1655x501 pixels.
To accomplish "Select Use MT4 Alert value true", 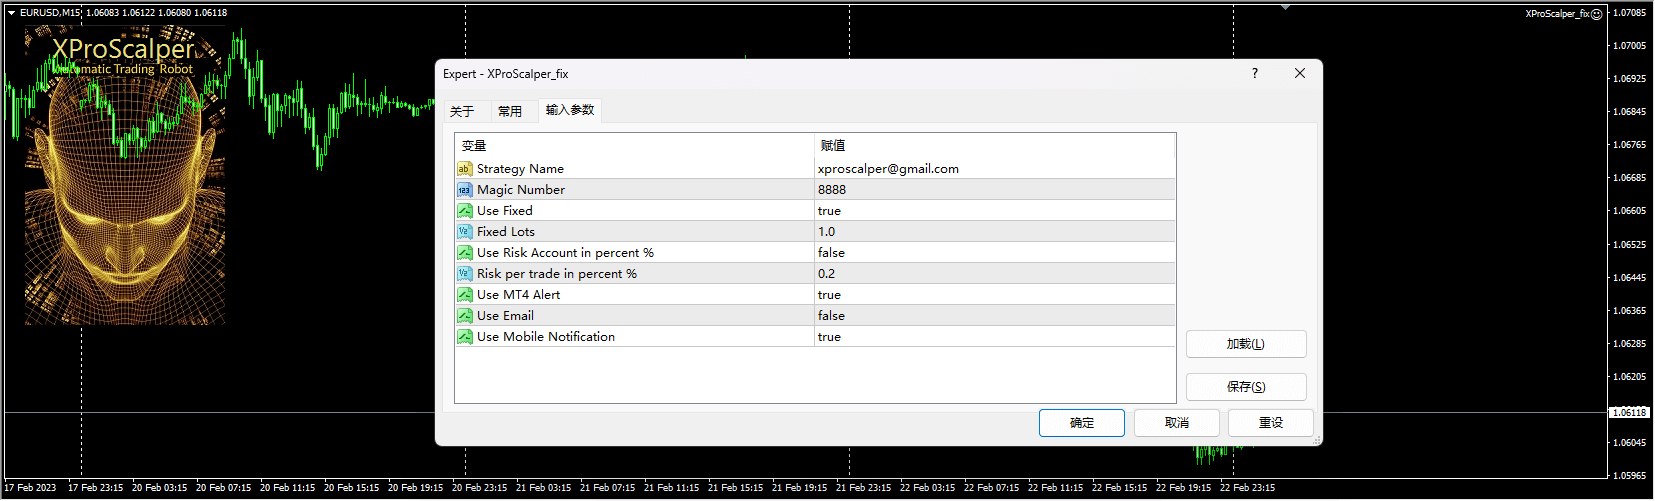I will 829,295.
